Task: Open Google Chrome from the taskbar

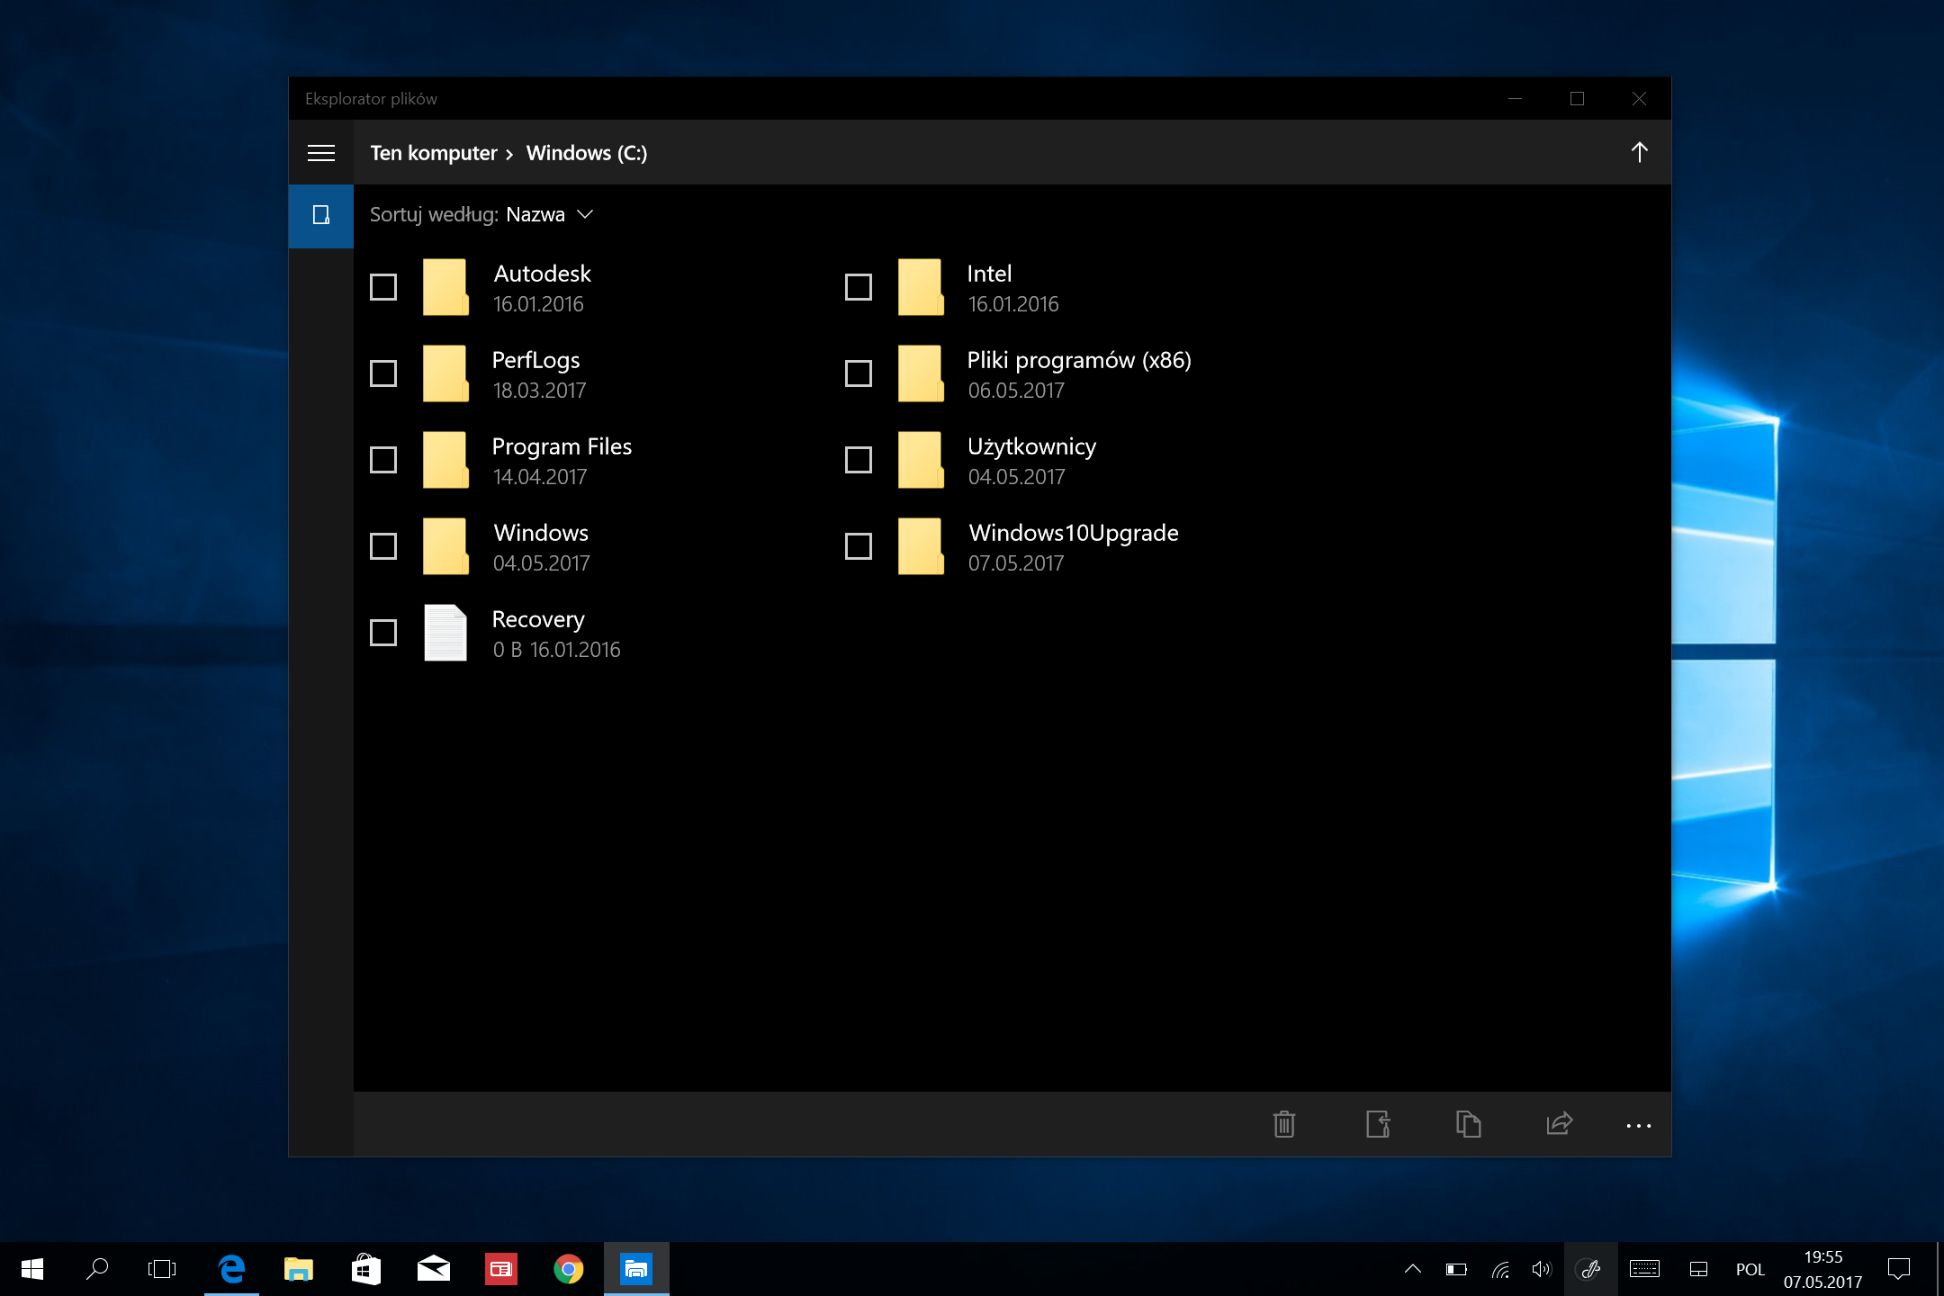Action: tap(568, 1269)
